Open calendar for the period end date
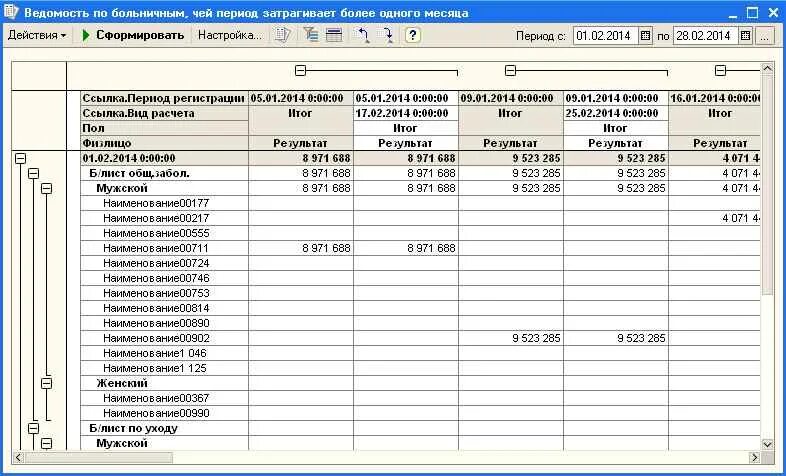The width and height of the screenshot is (786, 476). pyautogui.click(x=745, y=36)
